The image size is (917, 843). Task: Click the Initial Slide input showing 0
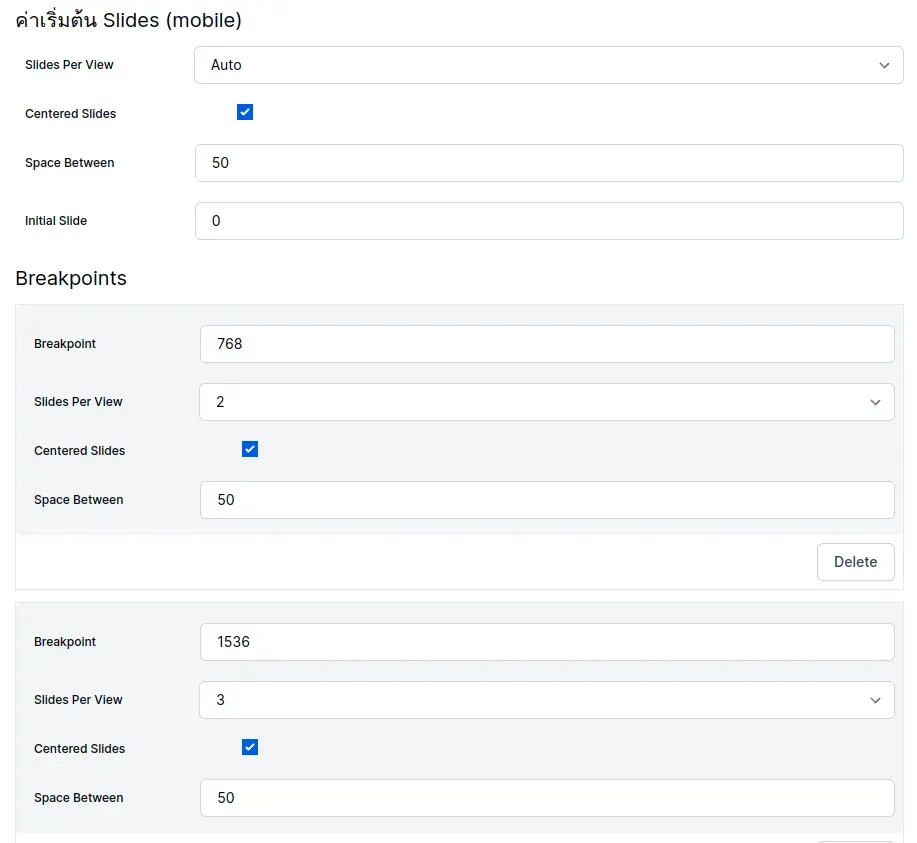point(548,220)
